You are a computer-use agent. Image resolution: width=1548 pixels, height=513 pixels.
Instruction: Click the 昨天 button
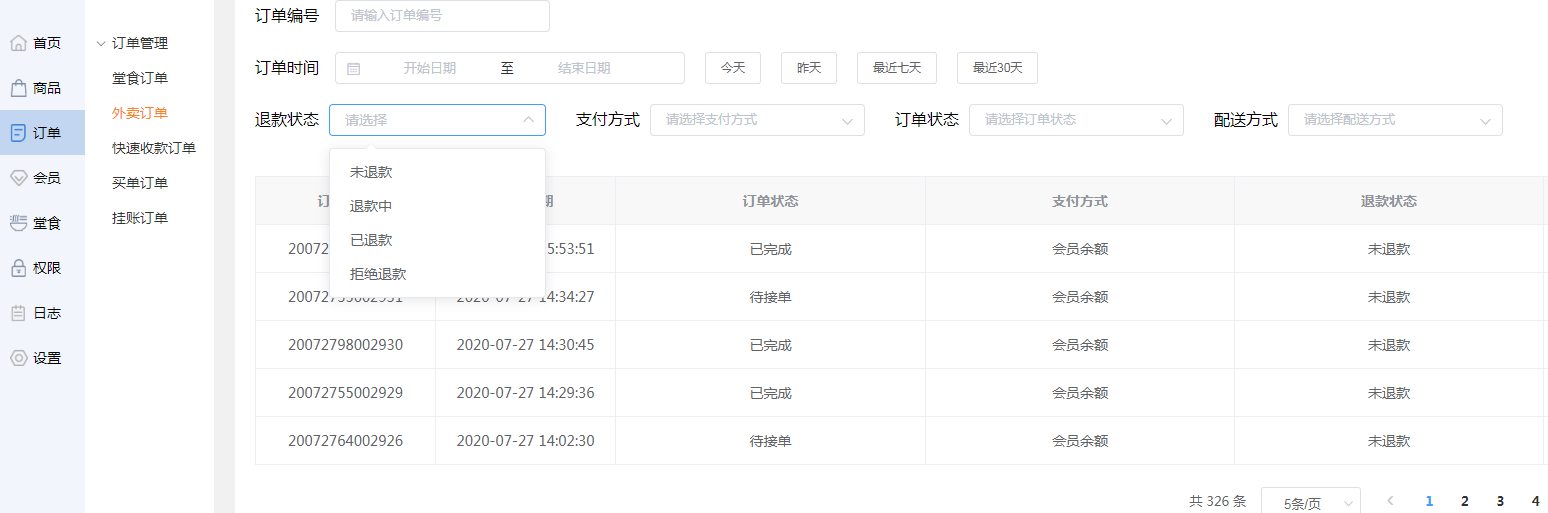tap(809, 68)
